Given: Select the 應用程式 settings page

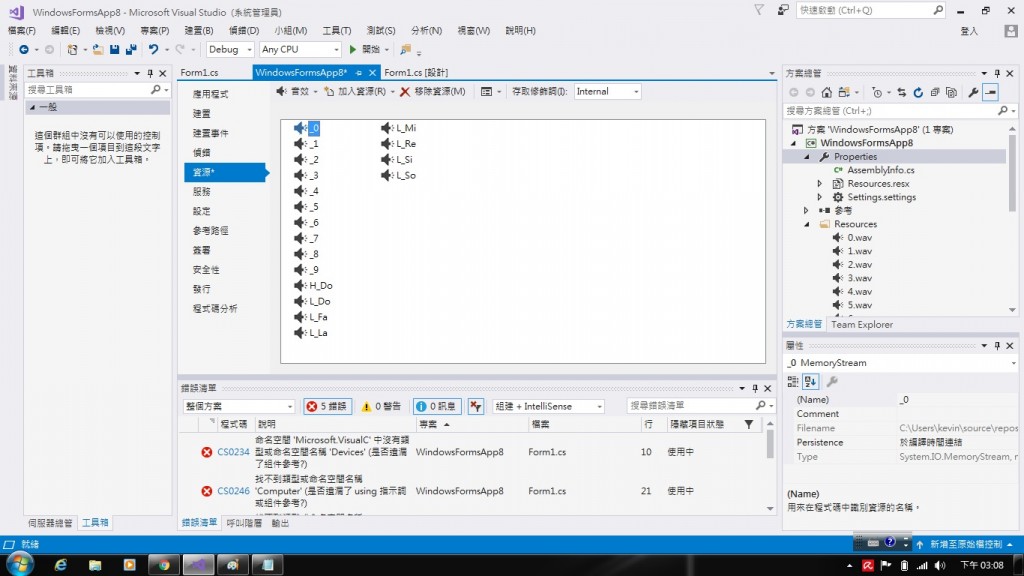Looking at the screenshot, I should (210, 94).
